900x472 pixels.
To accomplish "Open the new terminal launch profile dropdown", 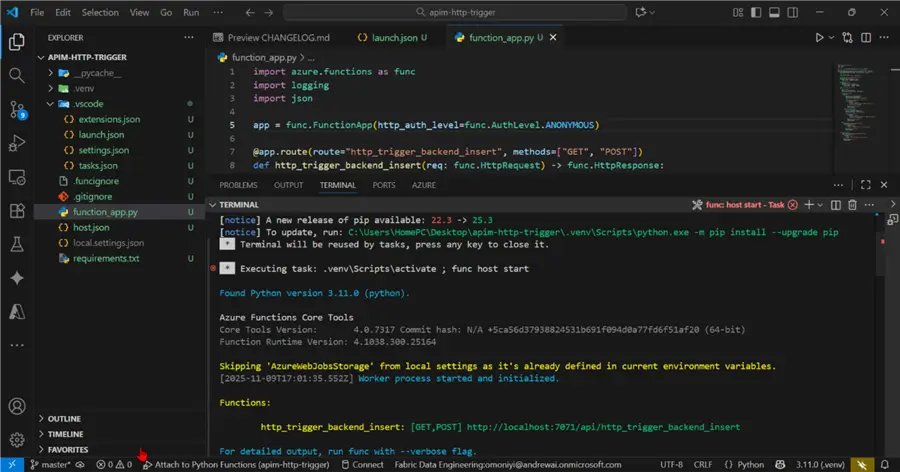I will tap(820, 204).
